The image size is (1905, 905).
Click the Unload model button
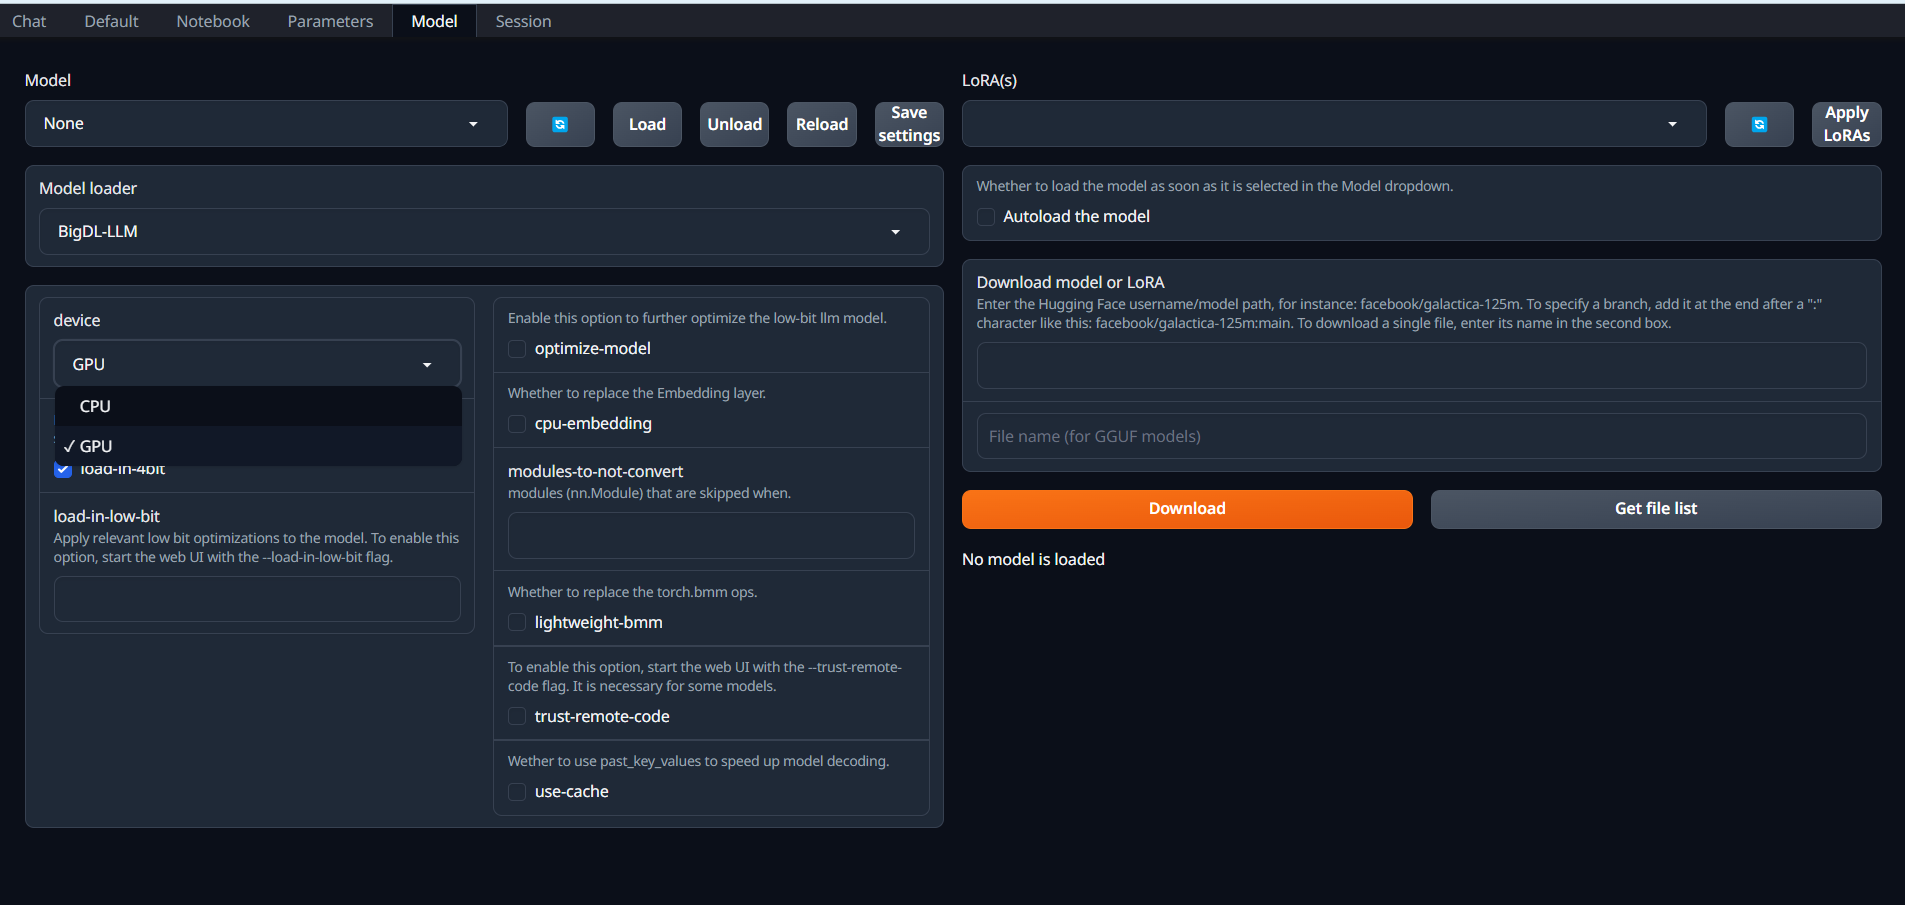pyautogui.click(x=734, y=125)
